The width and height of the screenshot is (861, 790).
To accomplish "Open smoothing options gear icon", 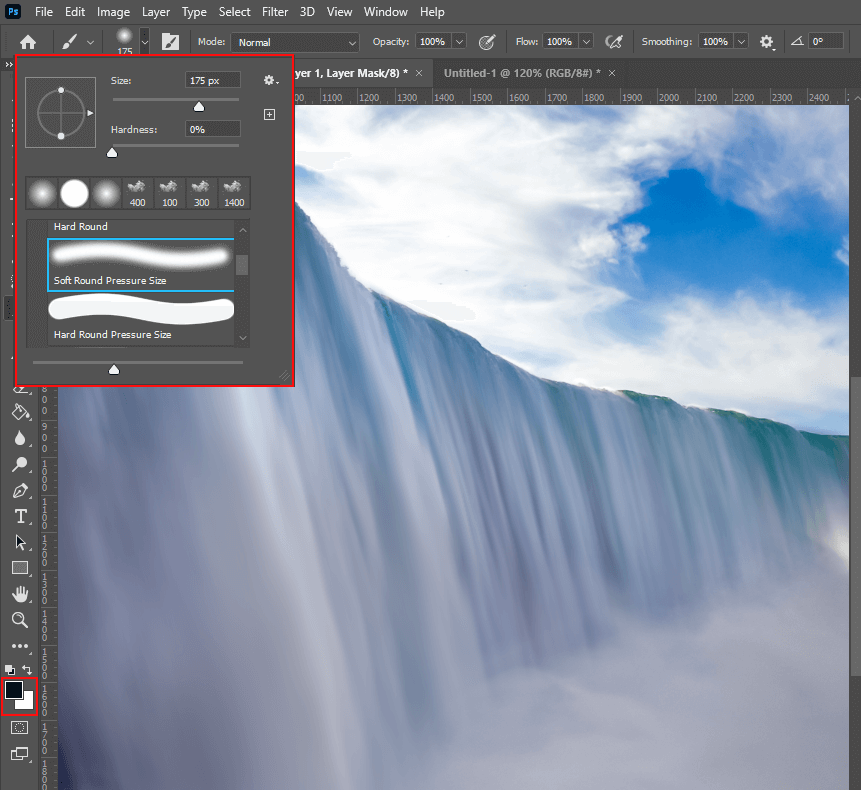I will 767,42.
